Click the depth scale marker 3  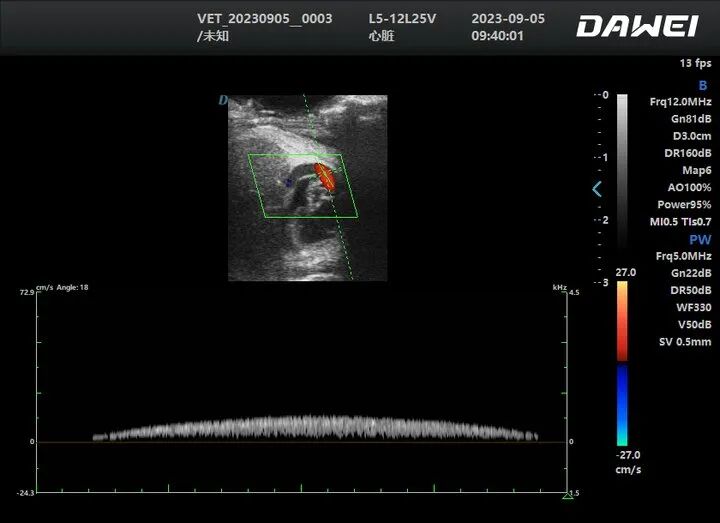(605, 282)
